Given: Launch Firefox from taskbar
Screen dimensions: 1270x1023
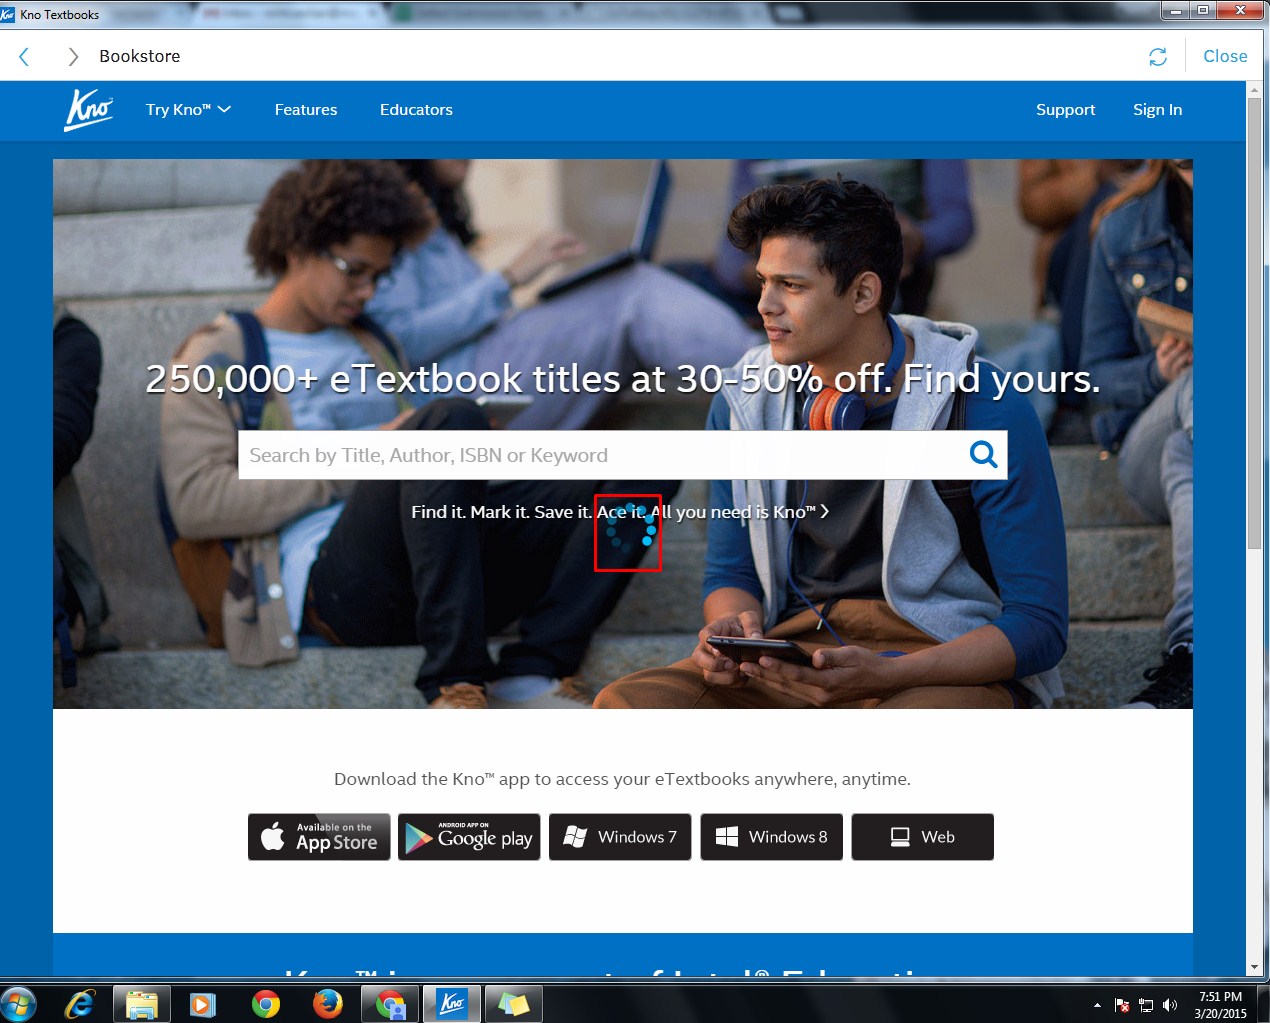Looking at the screenshot, I should tap(327, 1003).
